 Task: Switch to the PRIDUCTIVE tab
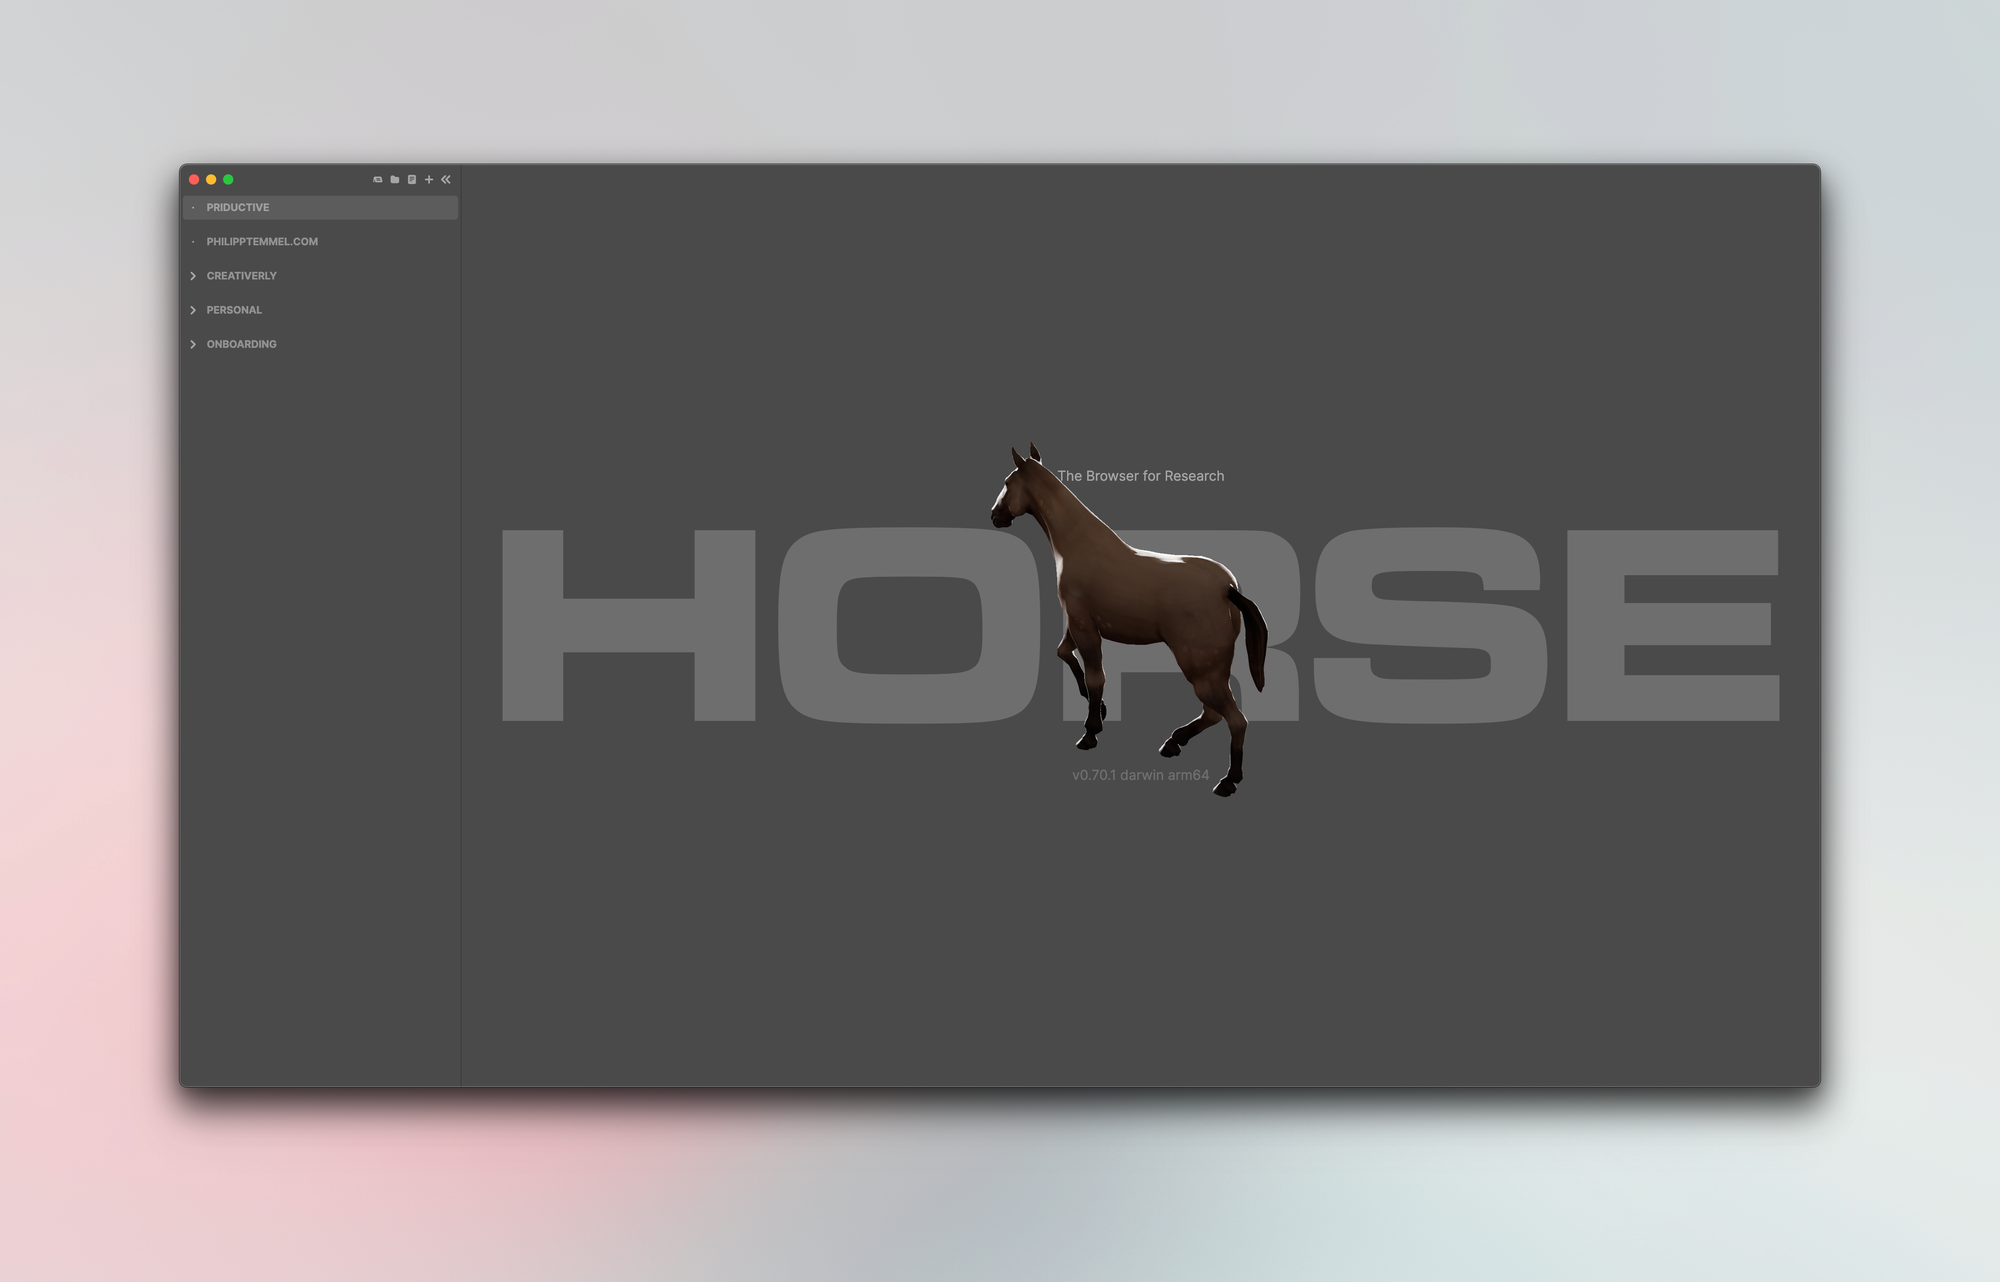pyautogui.click(x=237, y=207)
